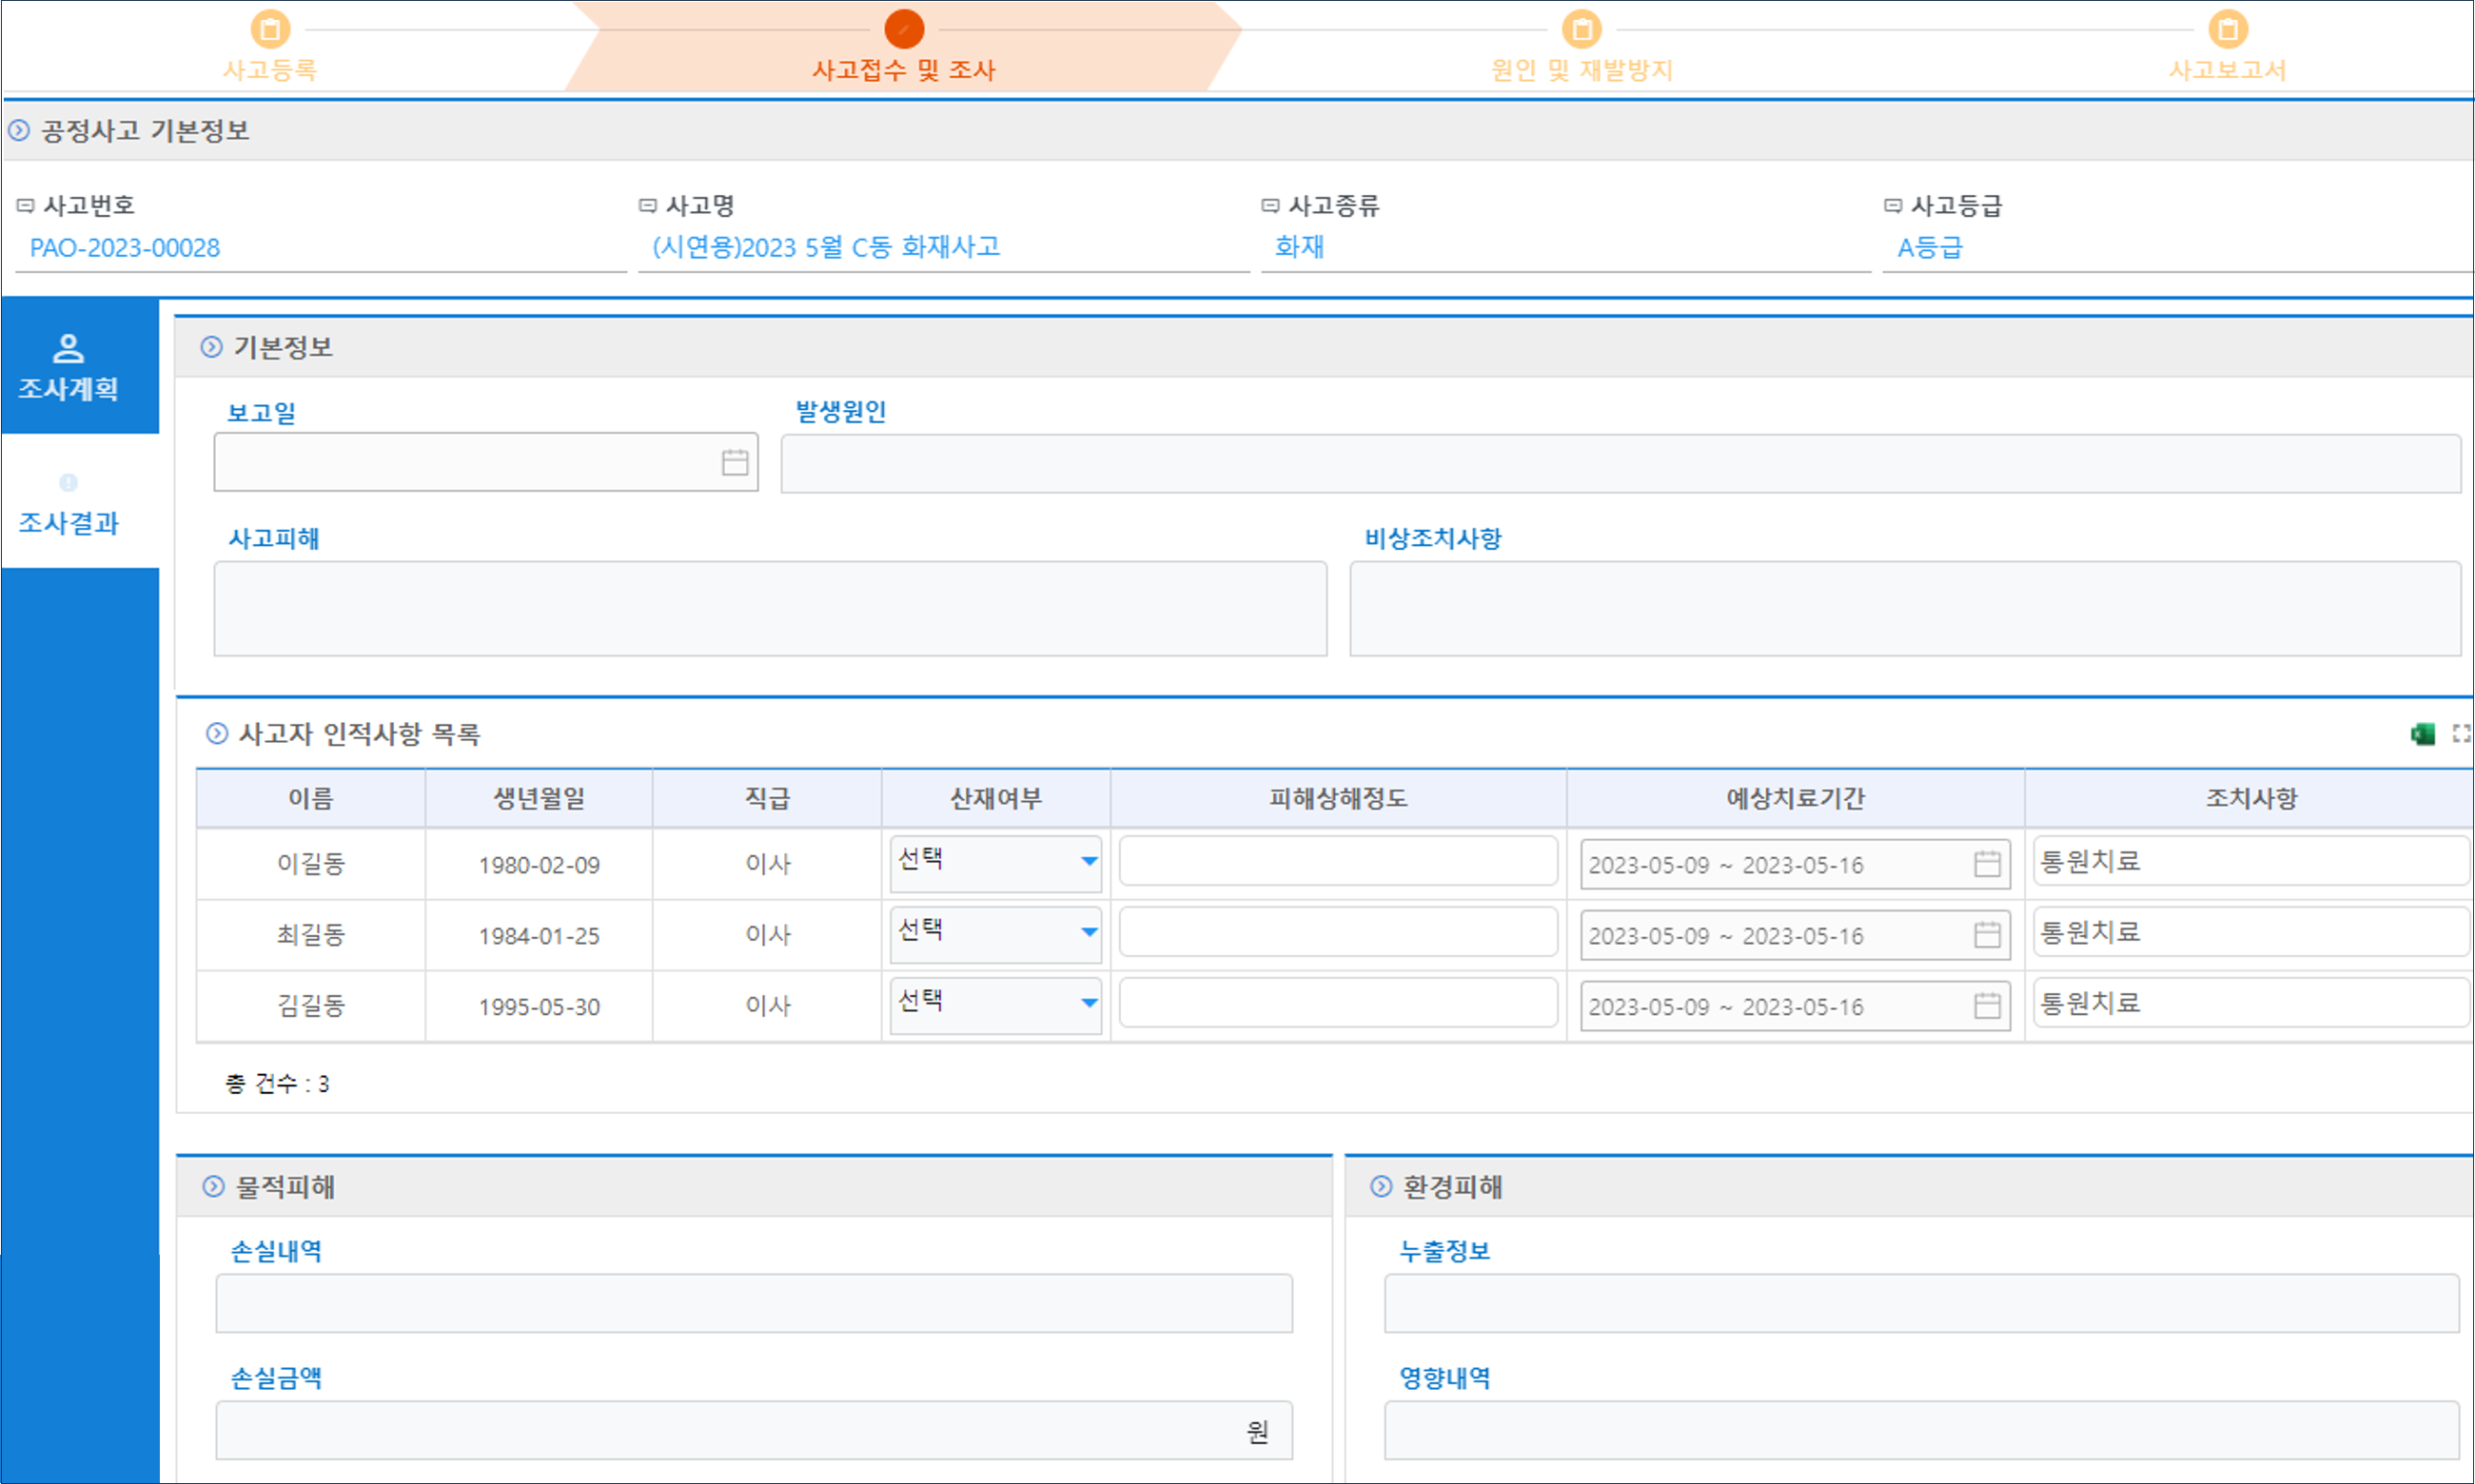Open 산재여부 dropdown for 최길동
Viewport: 2475px width, 1484px height.
coord(996,934)
